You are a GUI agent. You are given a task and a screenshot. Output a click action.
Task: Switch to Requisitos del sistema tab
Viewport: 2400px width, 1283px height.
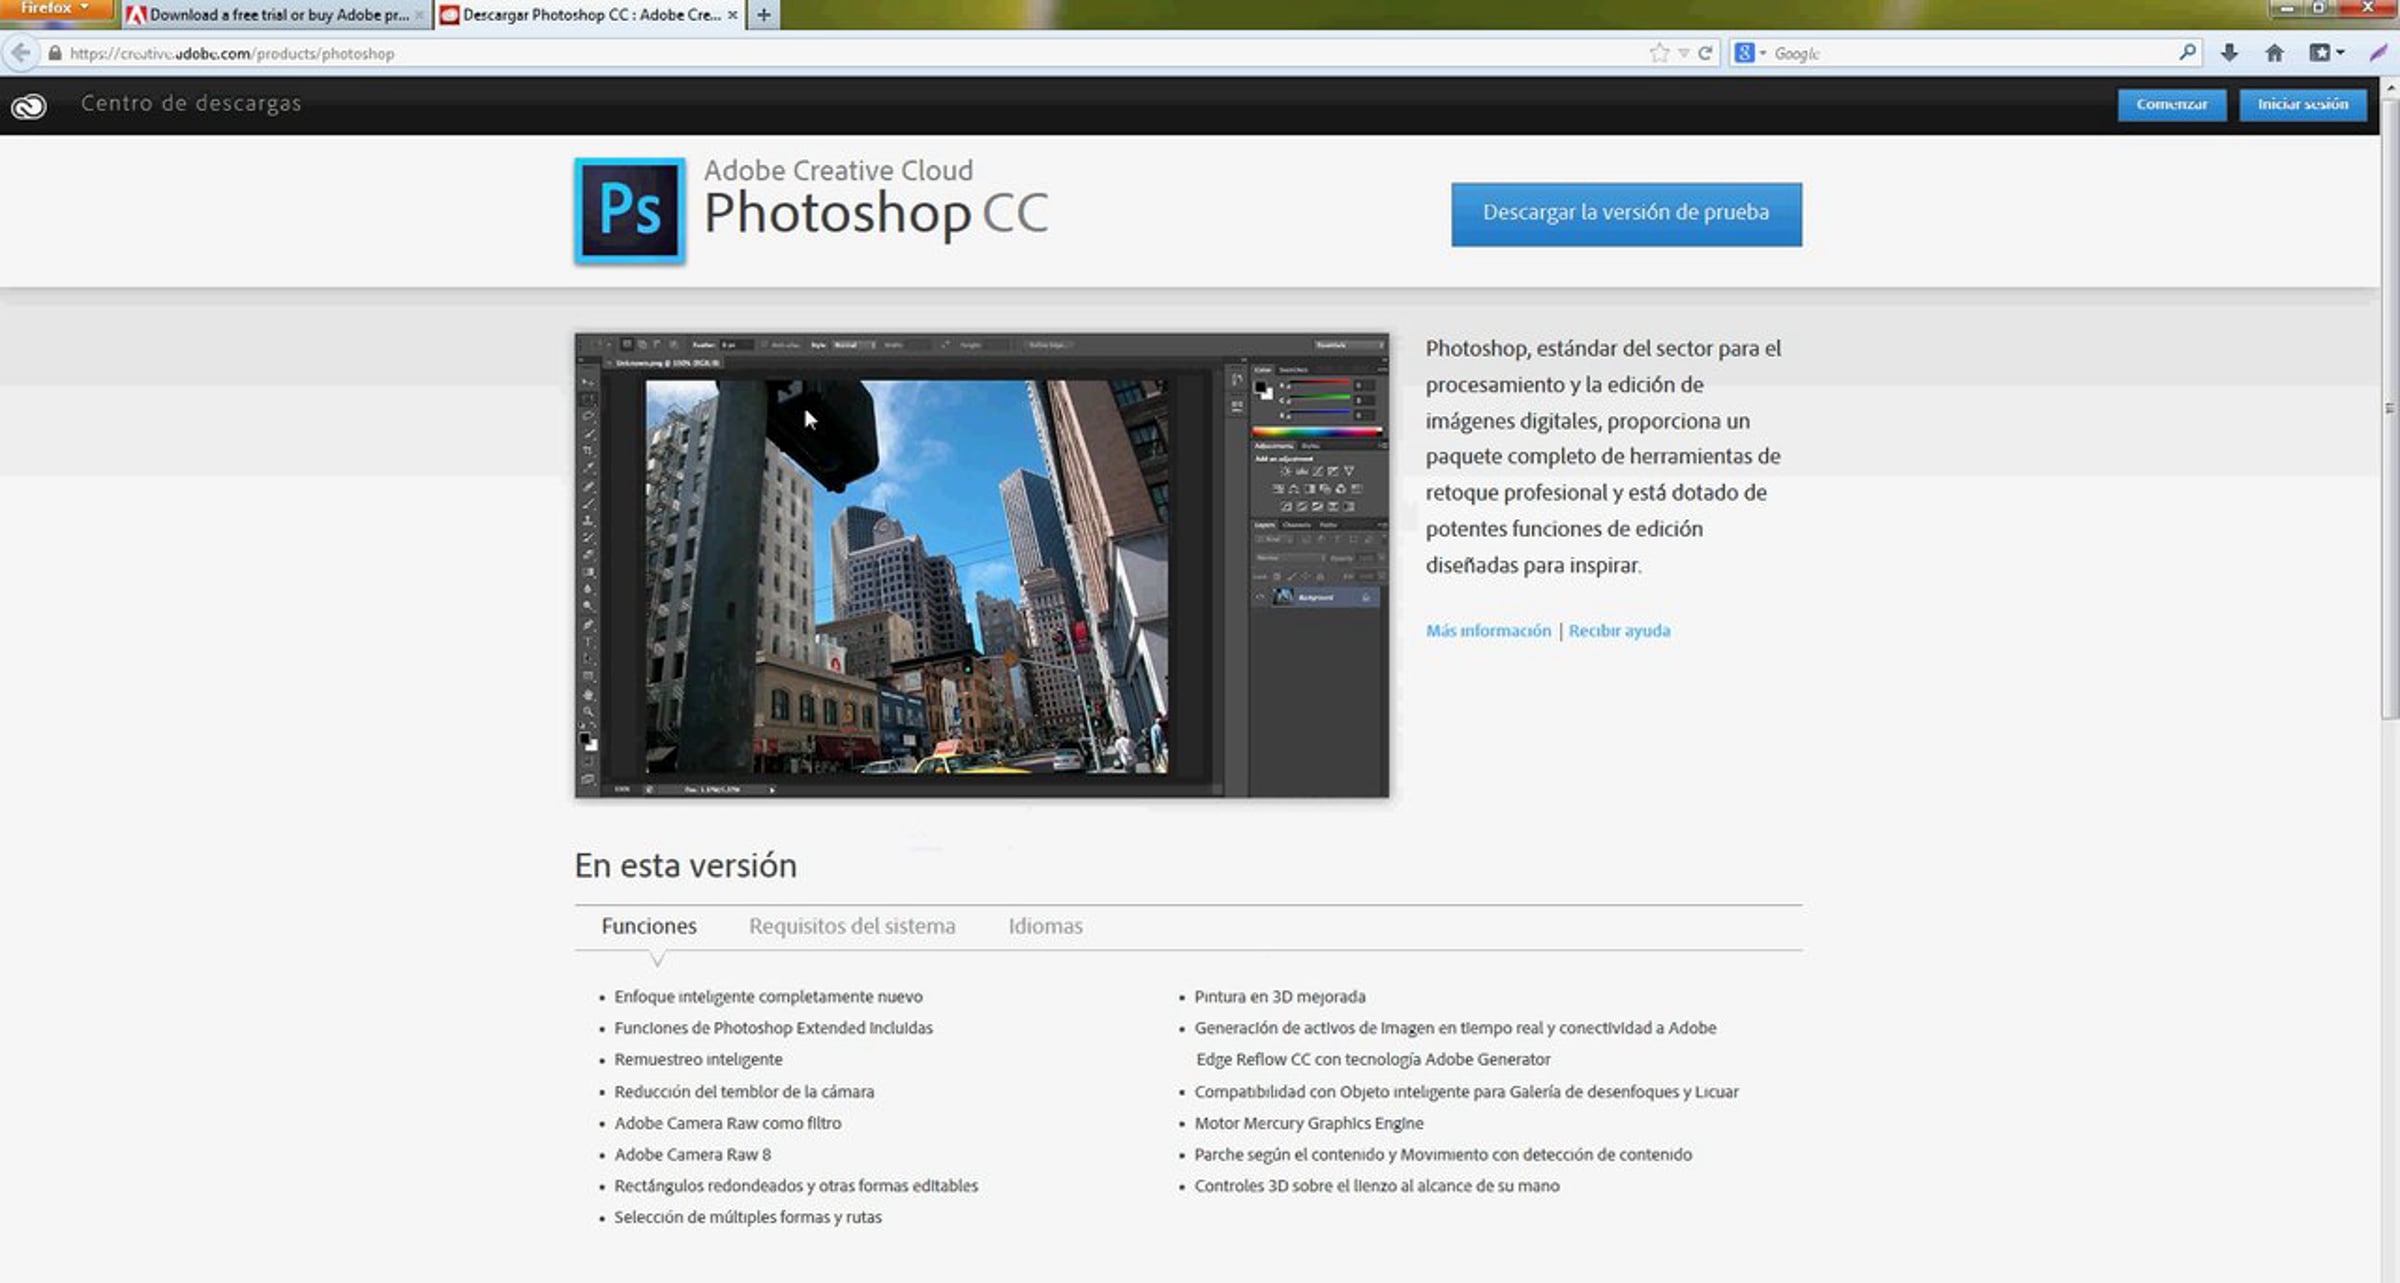[x=851, y=926]
